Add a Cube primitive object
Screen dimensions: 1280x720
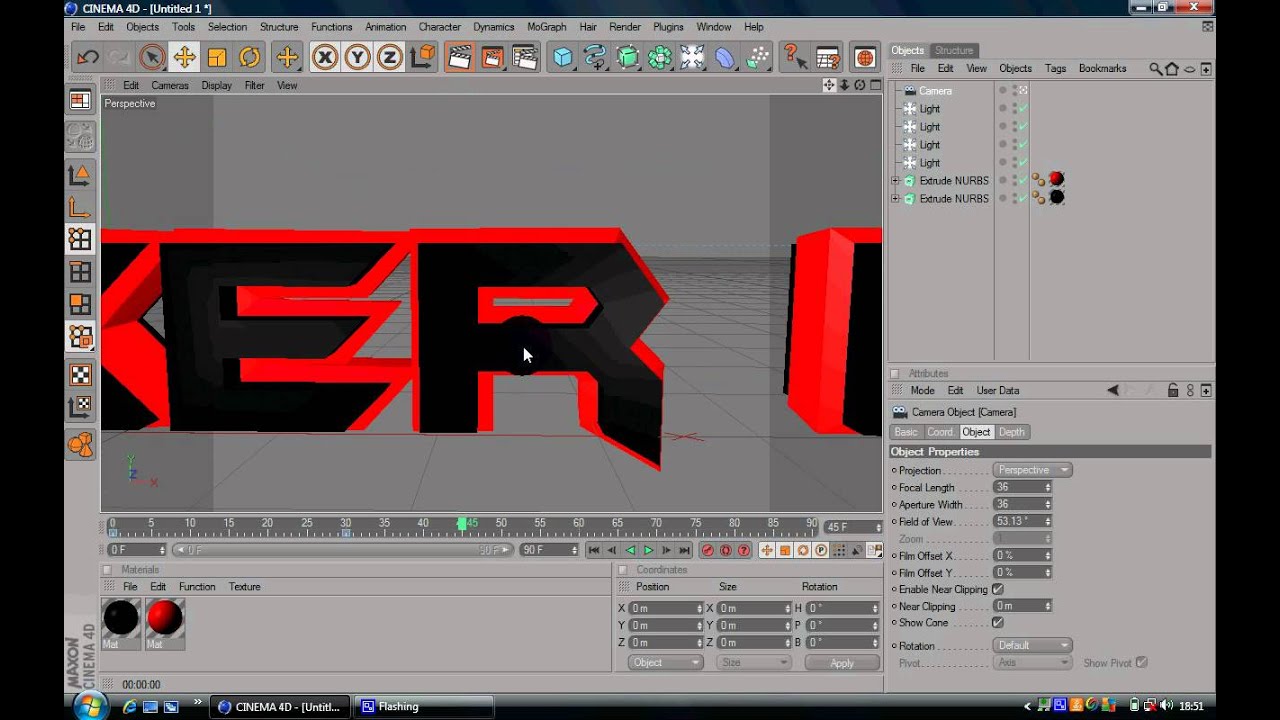tap(563, 57)
